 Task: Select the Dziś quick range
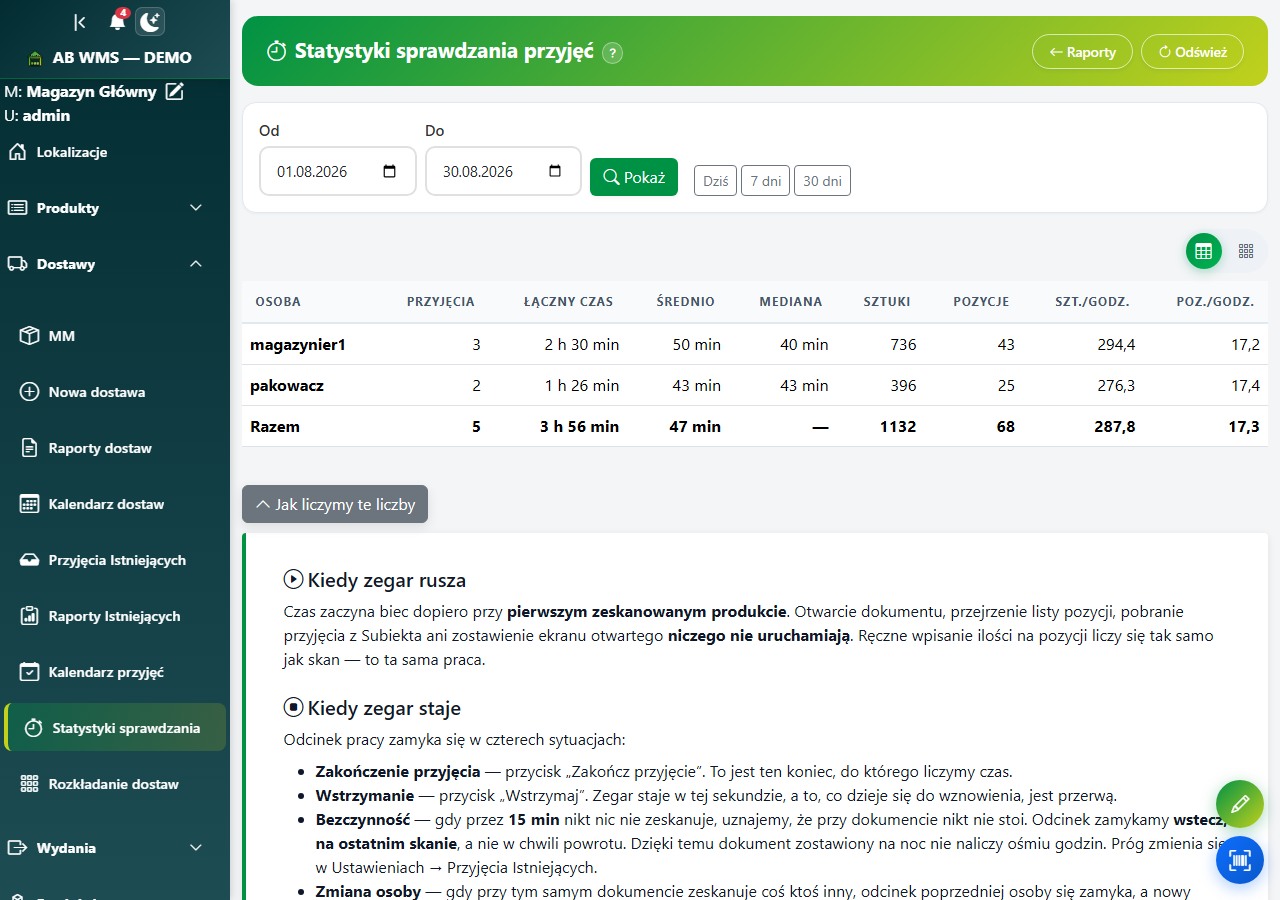pos(715,181)
